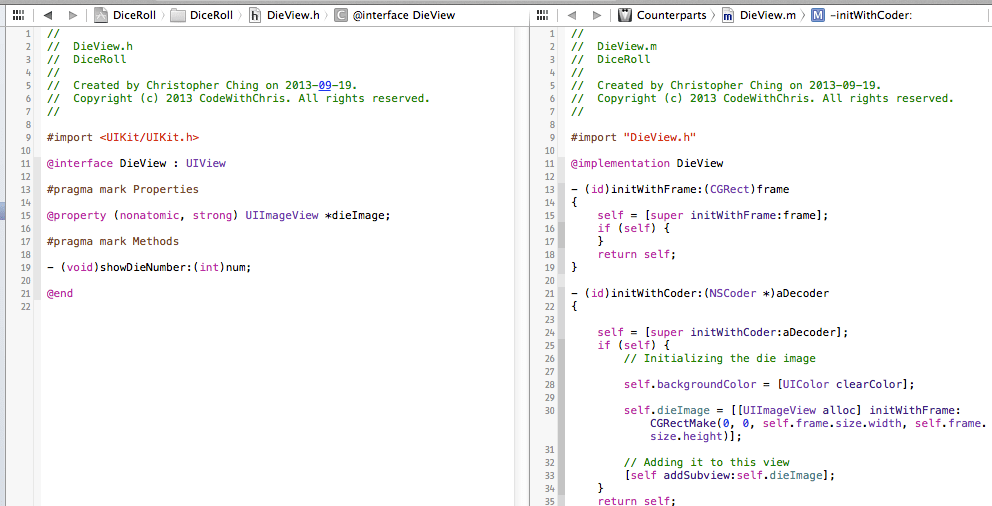Viewport: 992px width, 506px height.
Task: Click '@implementation DieView' line
Action: point(647,163)
